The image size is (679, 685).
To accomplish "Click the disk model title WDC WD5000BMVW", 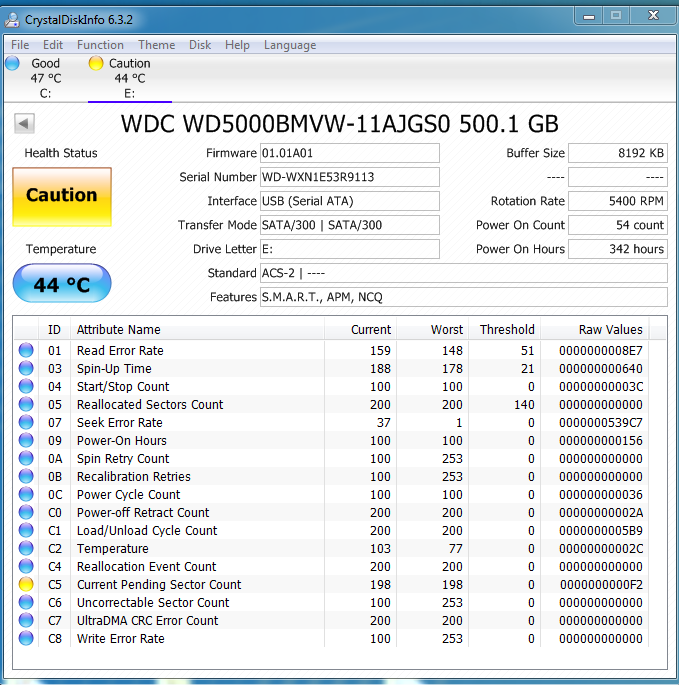I will 340,124.
